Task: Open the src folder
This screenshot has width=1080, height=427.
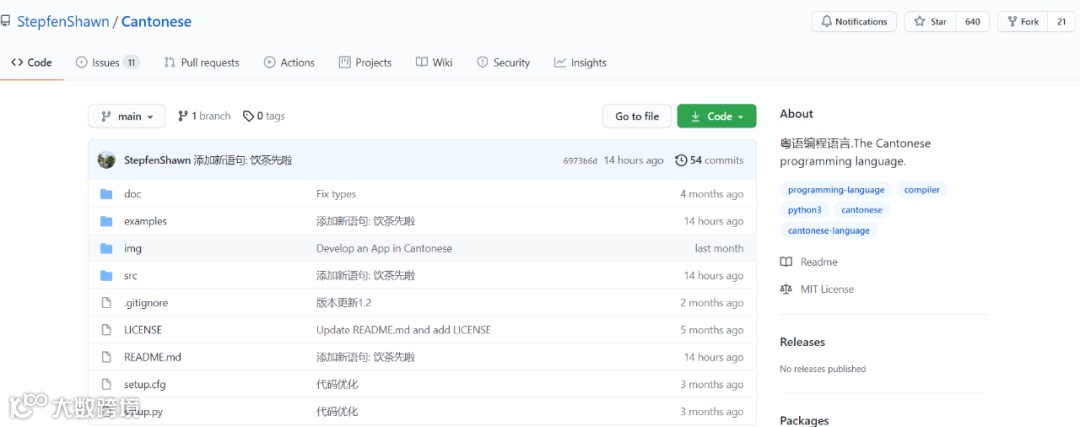Action: [130, 275]
